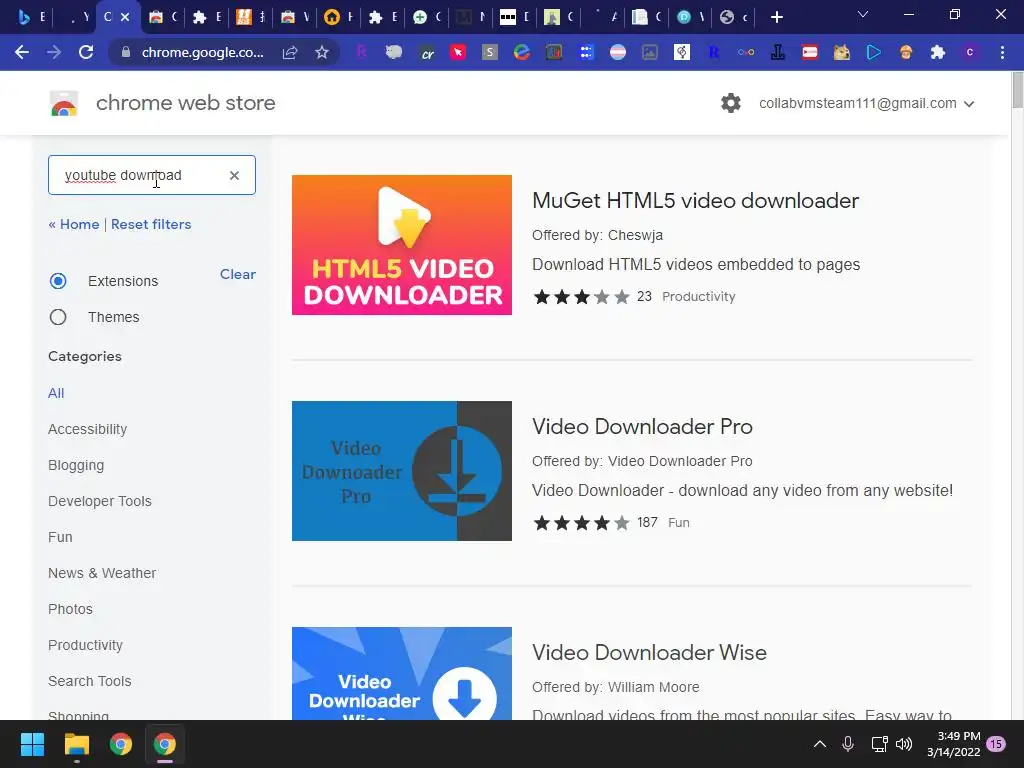Image resolution: width=1024 pixels, height=768 pixels.
Task: Filter by Photos category
Action: 71,609
